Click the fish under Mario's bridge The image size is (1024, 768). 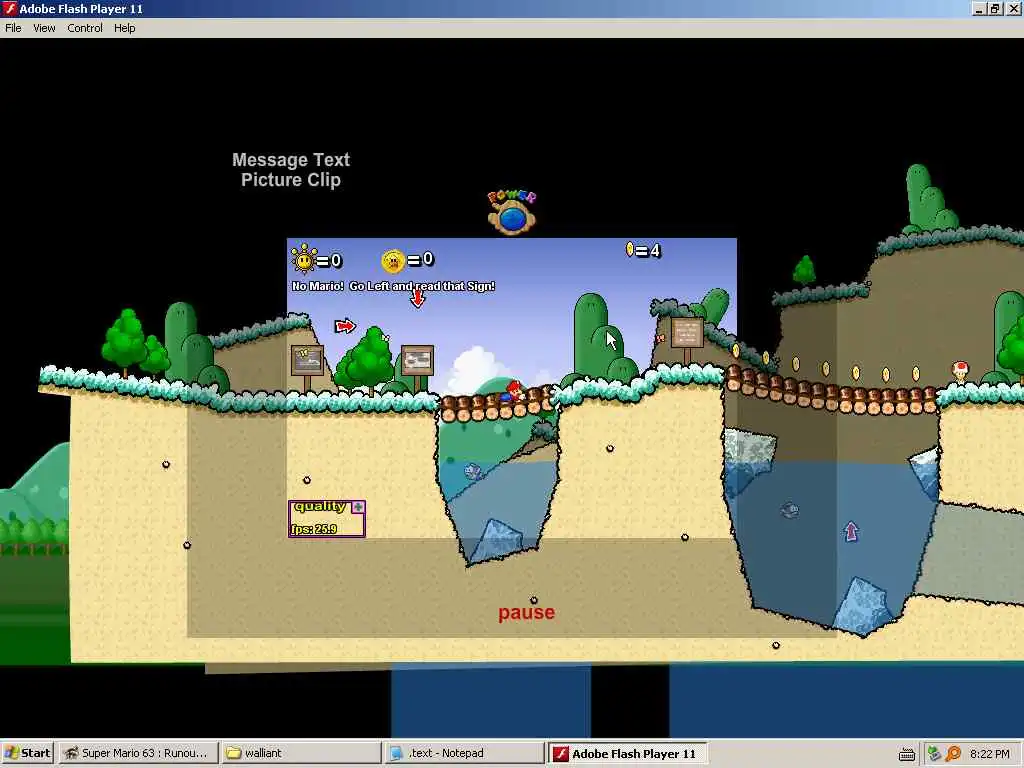(x=474, y=471)
